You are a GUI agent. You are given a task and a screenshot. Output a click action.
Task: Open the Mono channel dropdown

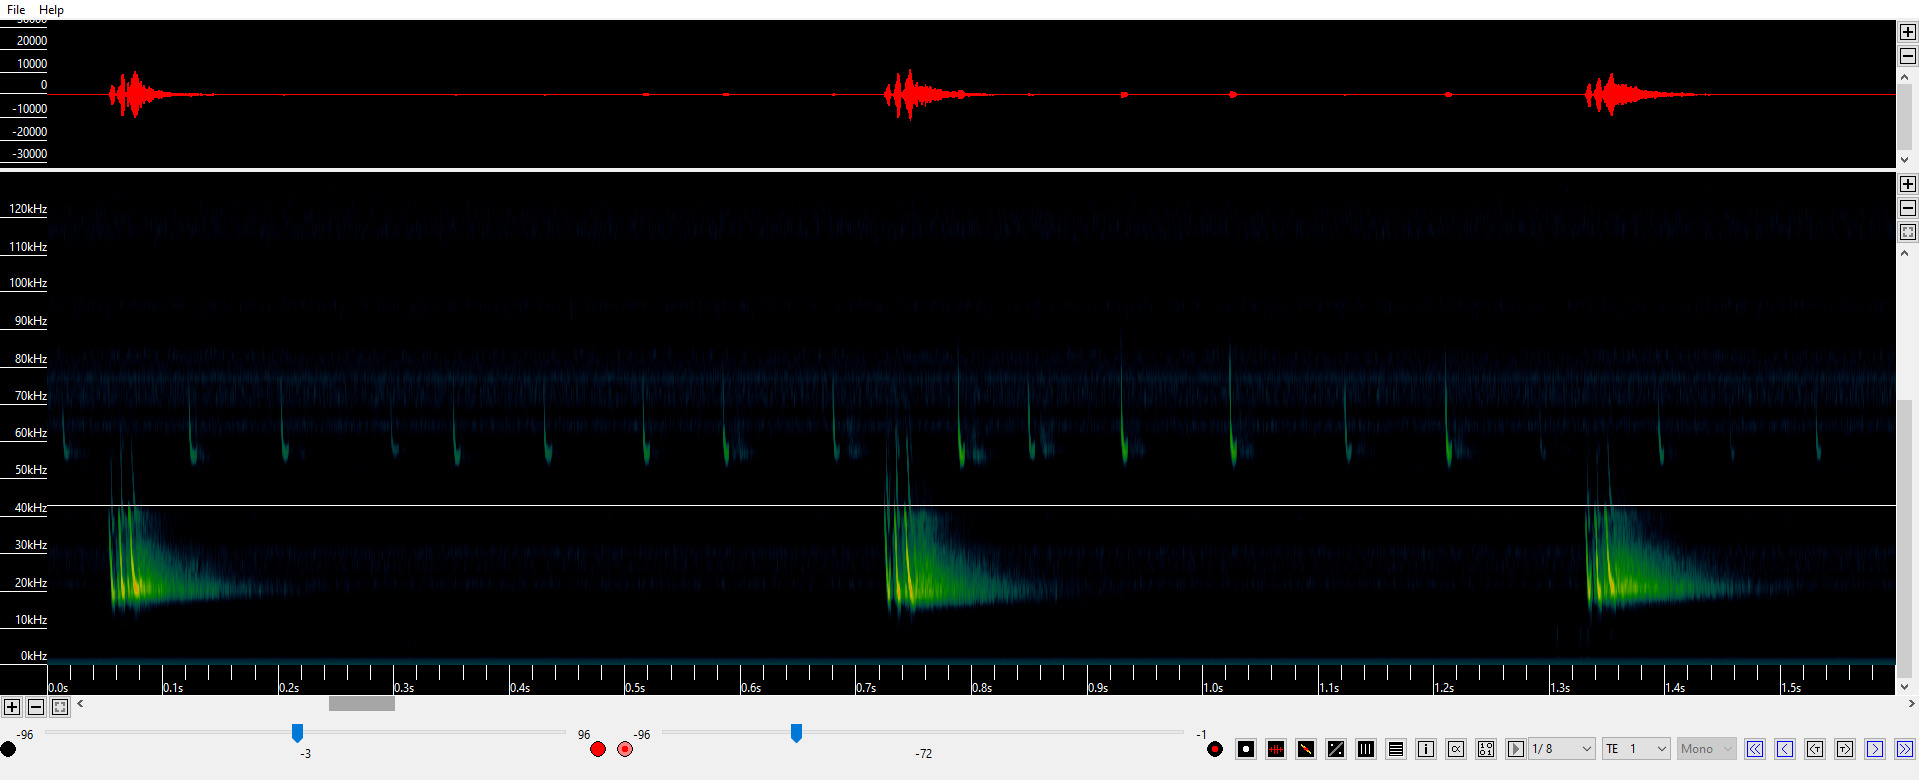1705,749
